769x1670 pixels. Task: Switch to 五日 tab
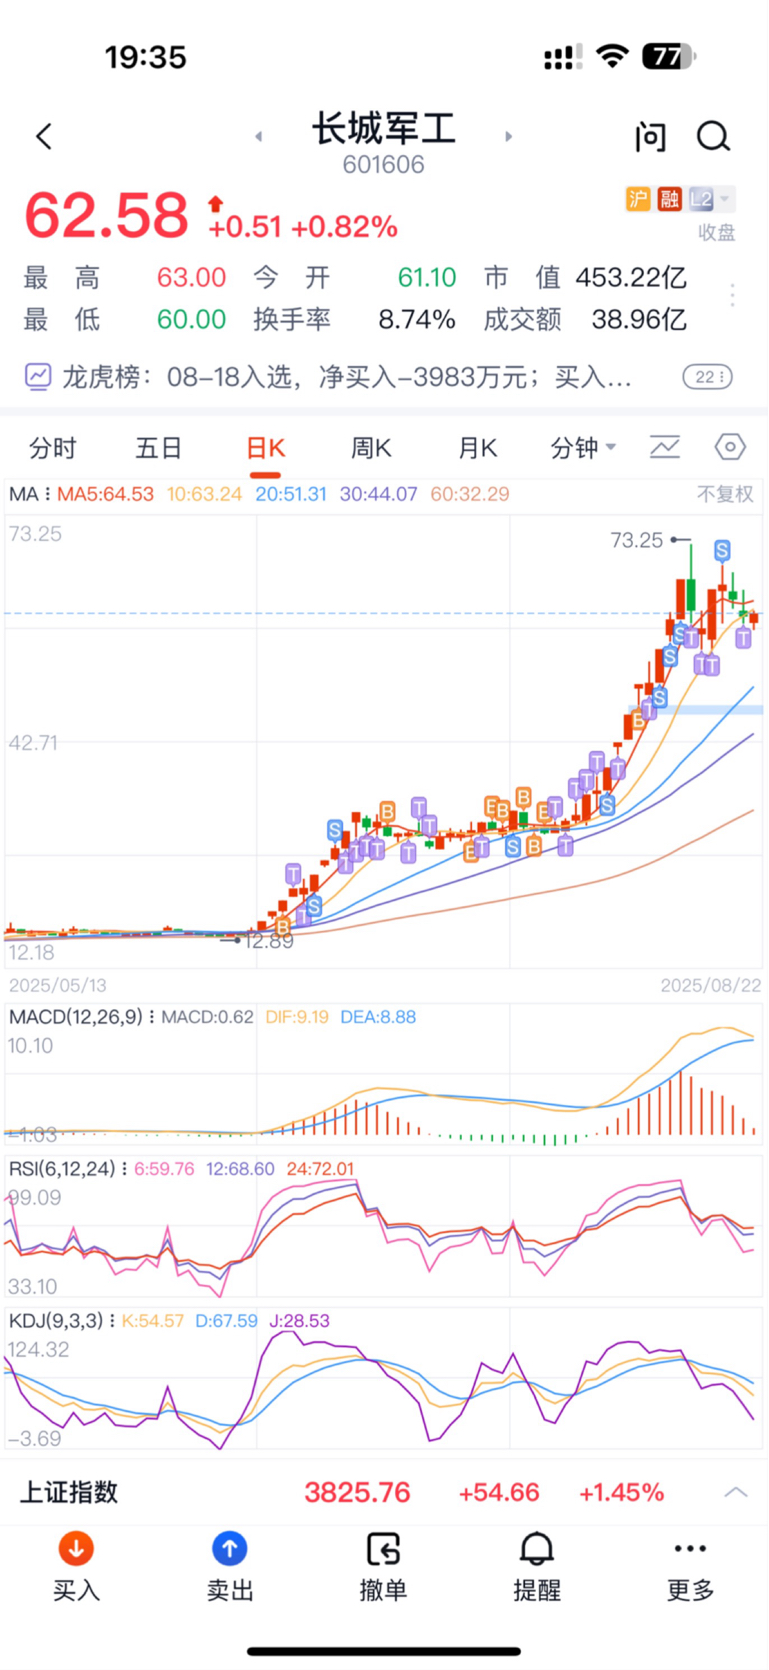tap(159, 448)
